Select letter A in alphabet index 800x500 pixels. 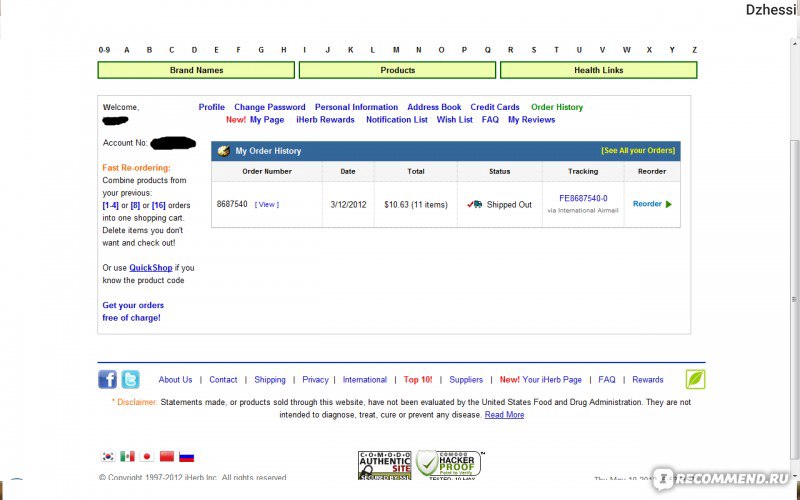click(127, 50)
